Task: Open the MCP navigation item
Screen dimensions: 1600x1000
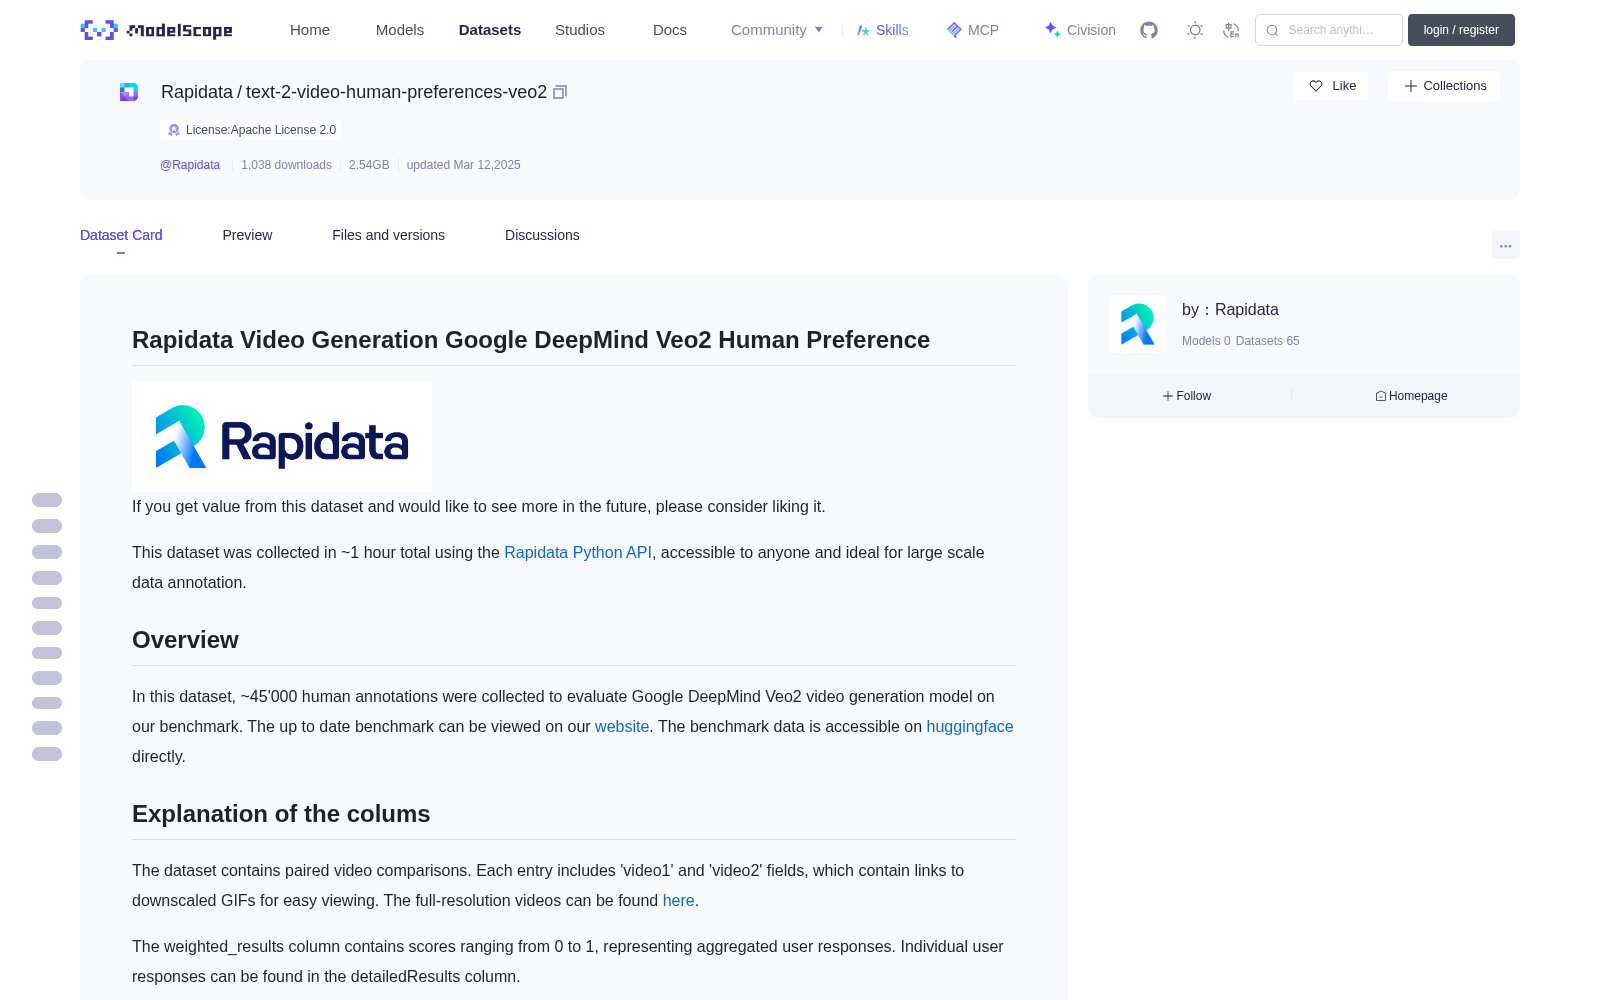Action: tap(973, 30)
